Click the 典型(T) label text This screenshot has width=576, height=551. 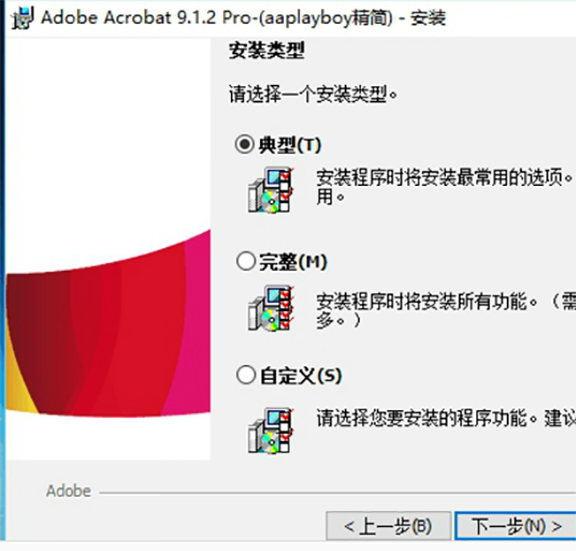(x=290, y=145)
